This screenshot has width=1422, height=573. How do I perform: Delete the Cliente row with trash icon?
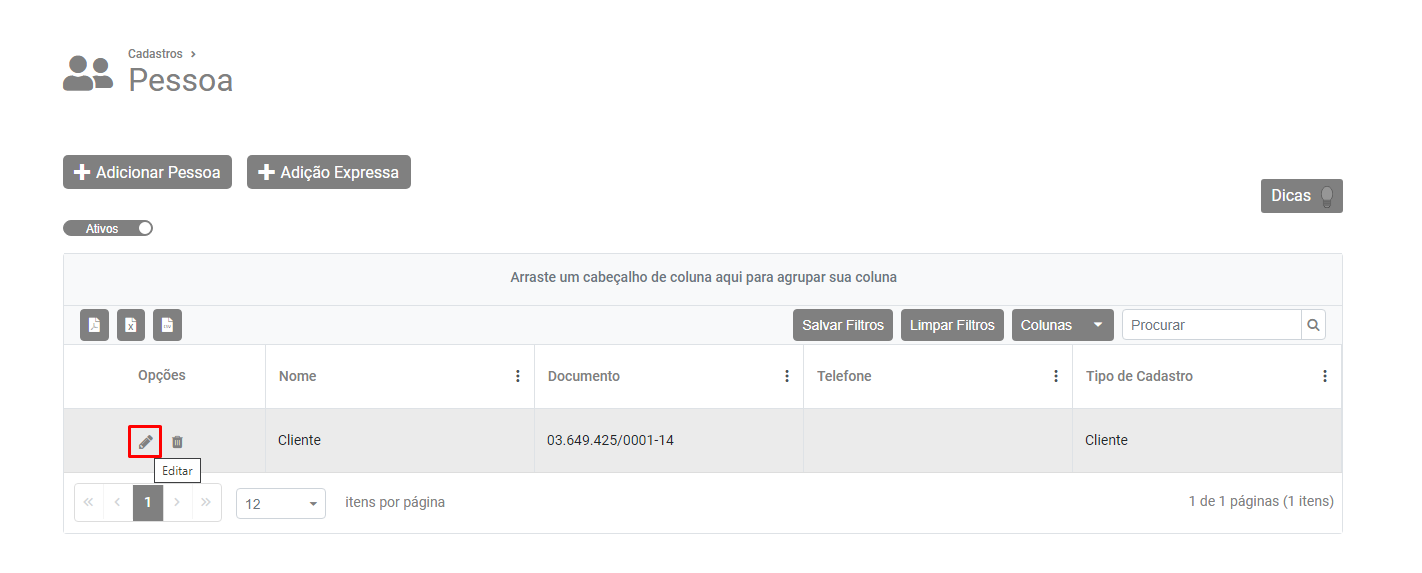point(177,441)
